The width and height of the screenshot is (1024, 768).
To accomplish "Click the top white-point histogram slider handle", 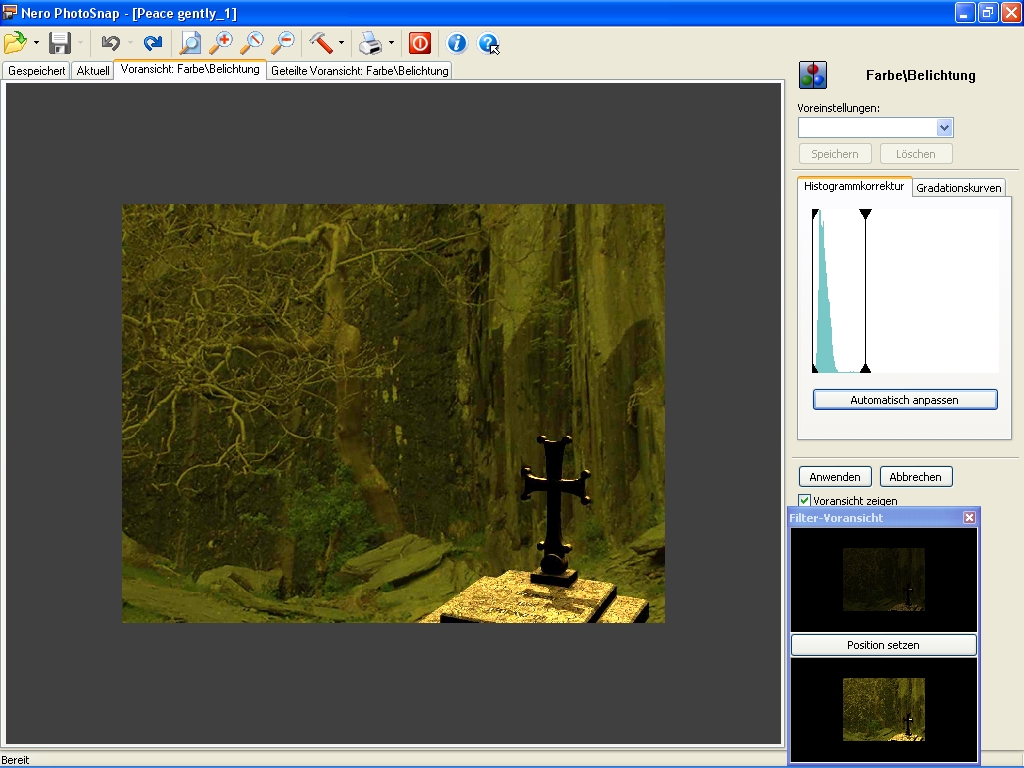I will [x=866, y=214].
